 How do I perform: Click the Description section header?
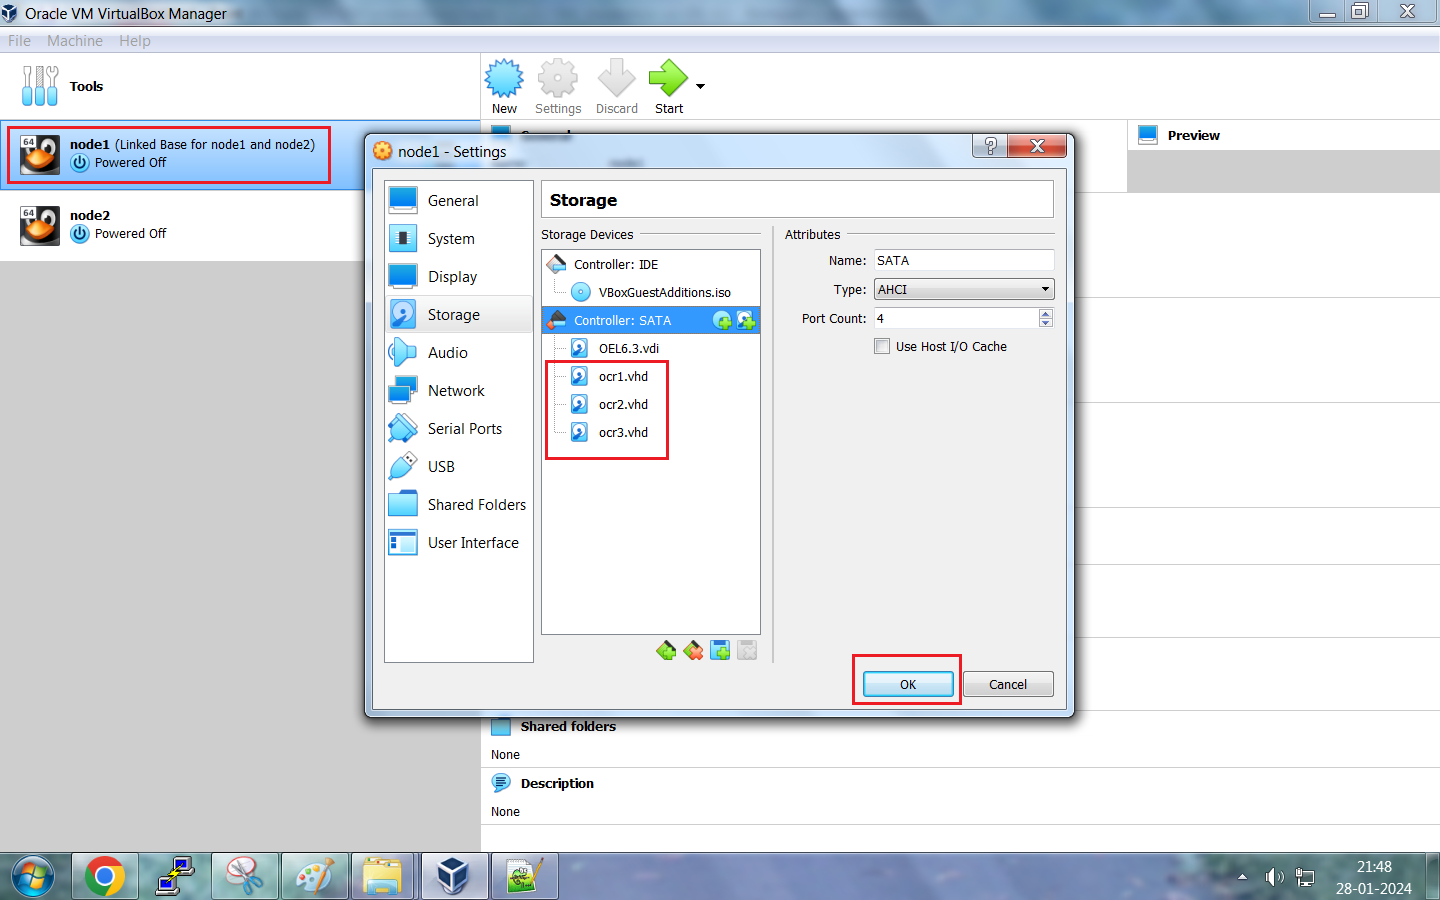tap(557, 783)
